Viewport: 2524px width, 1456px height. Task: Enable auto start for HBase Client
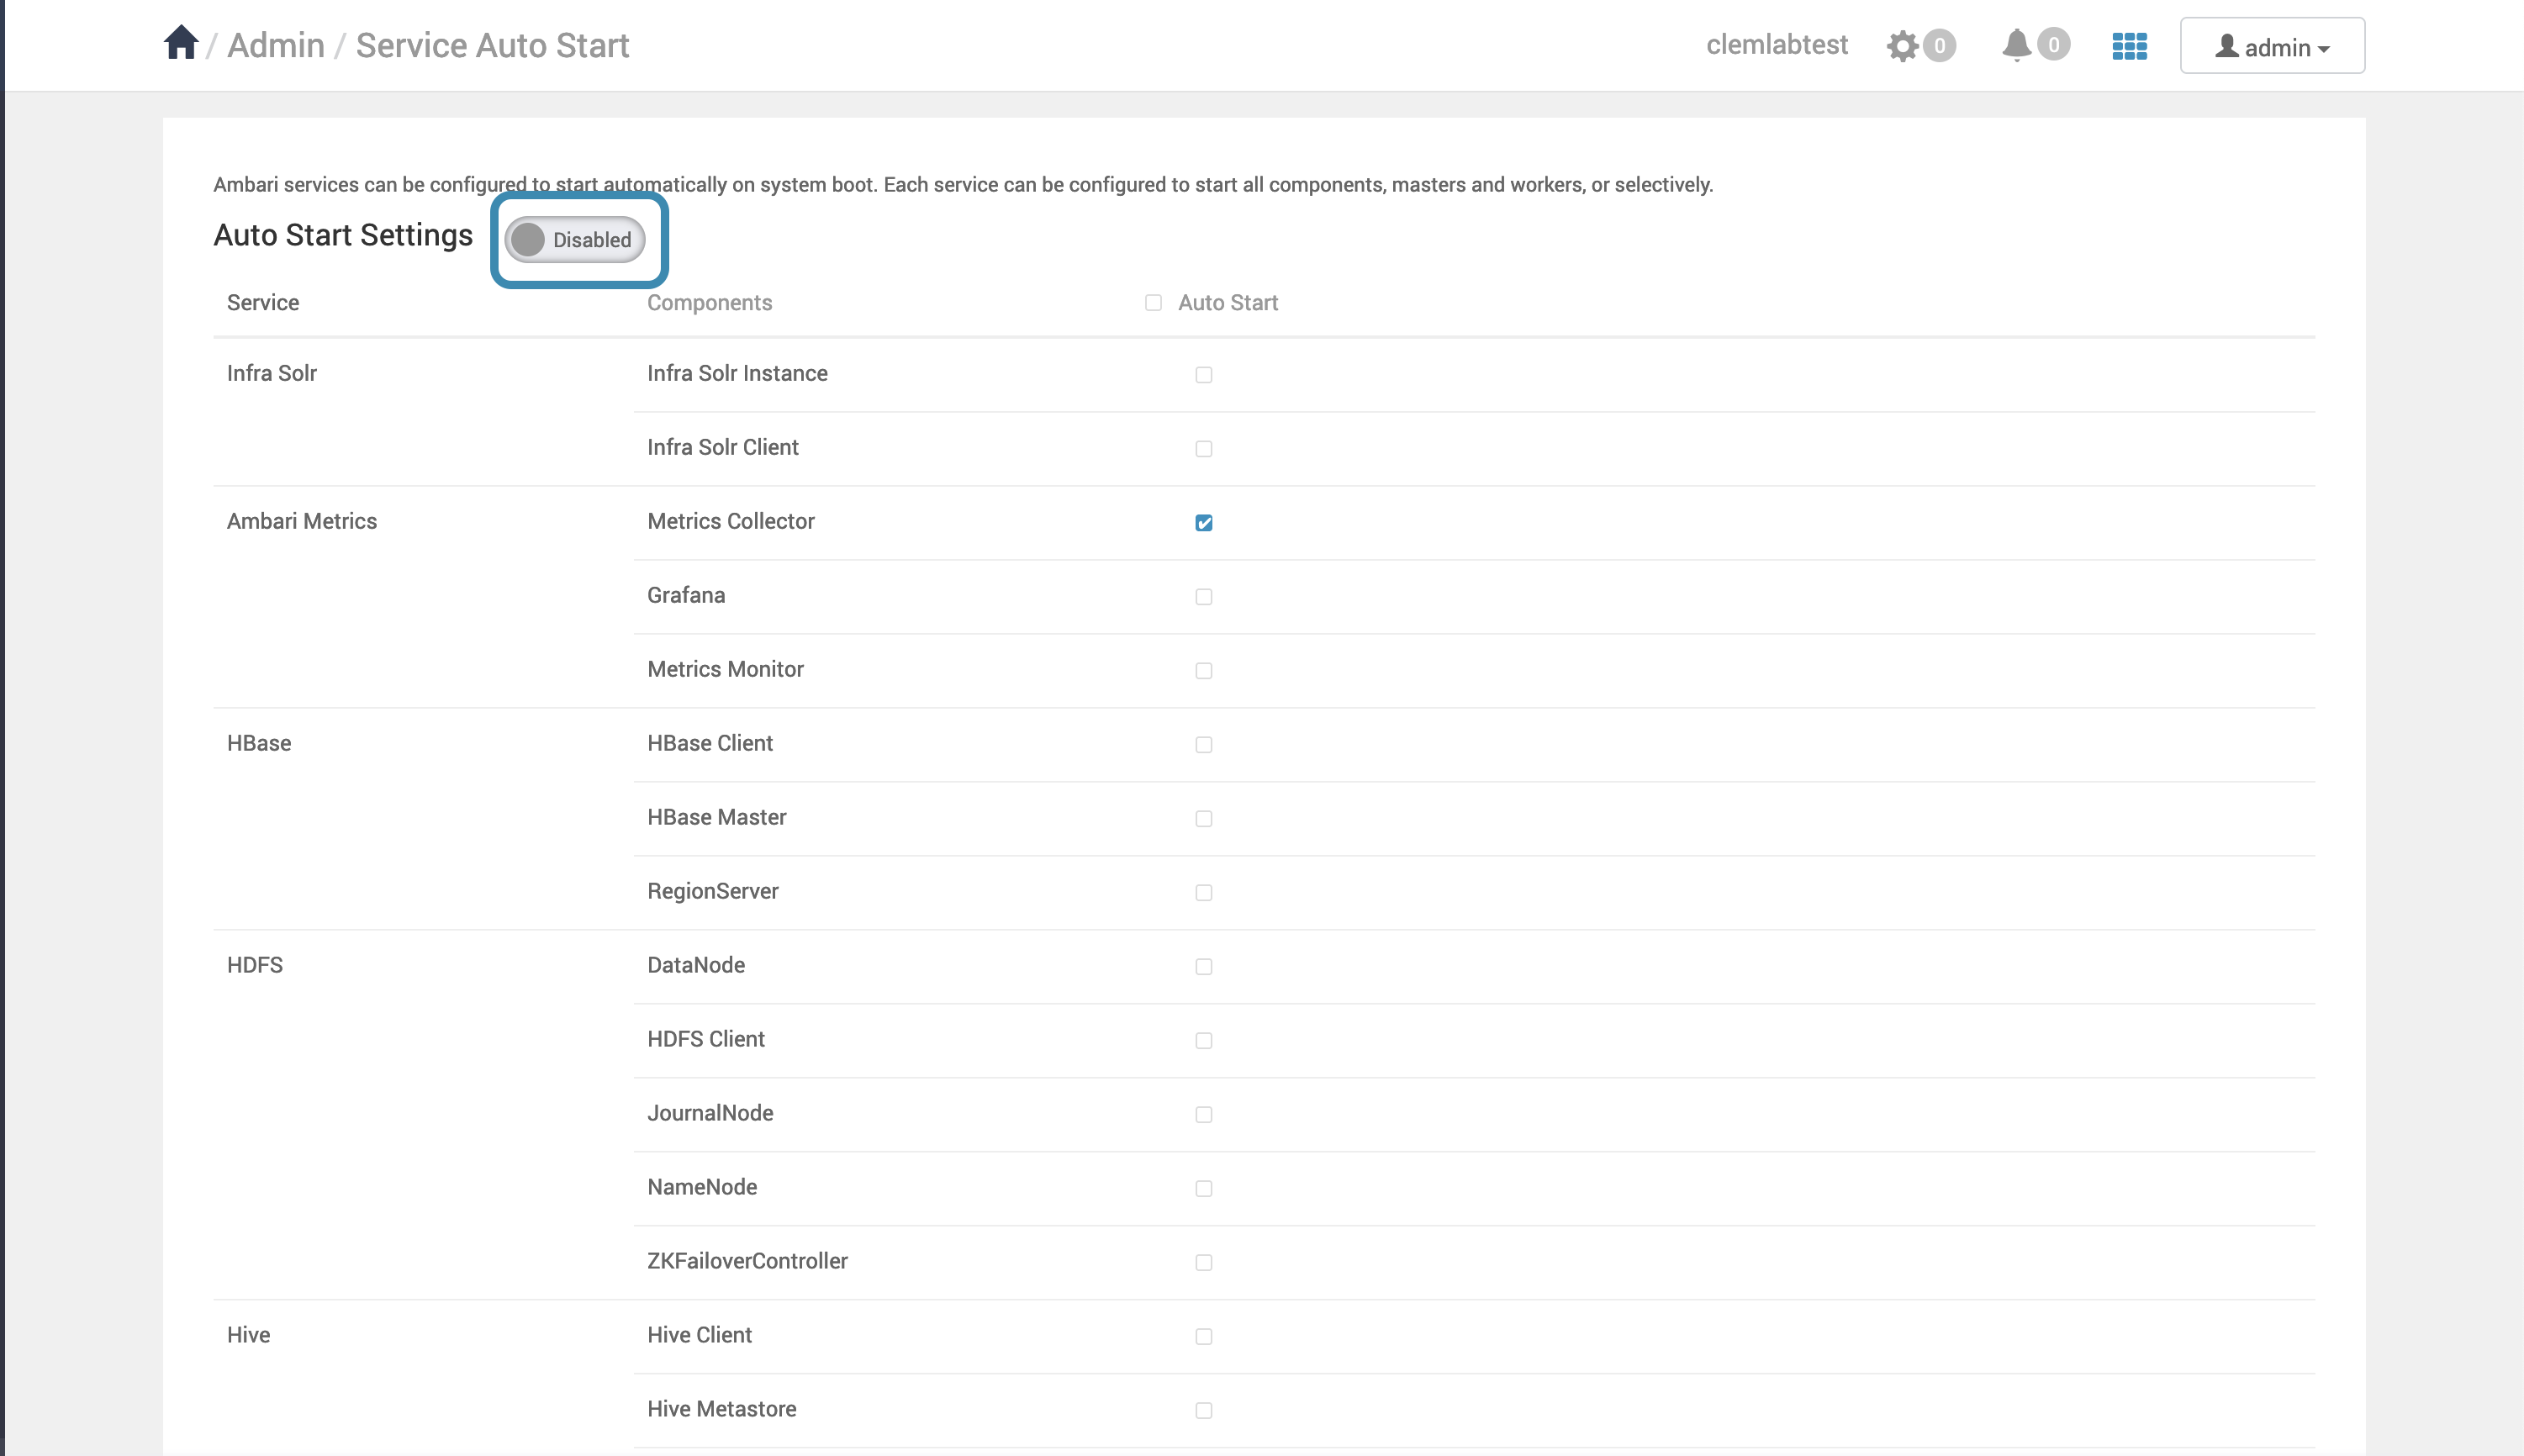1204,745
